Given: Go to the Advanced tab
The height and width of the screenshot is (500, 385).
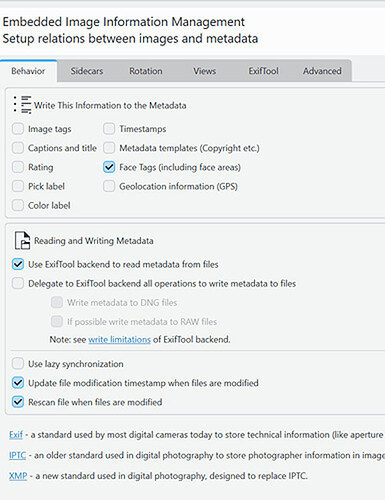Looking at the screenshot, I should [322, 71].
